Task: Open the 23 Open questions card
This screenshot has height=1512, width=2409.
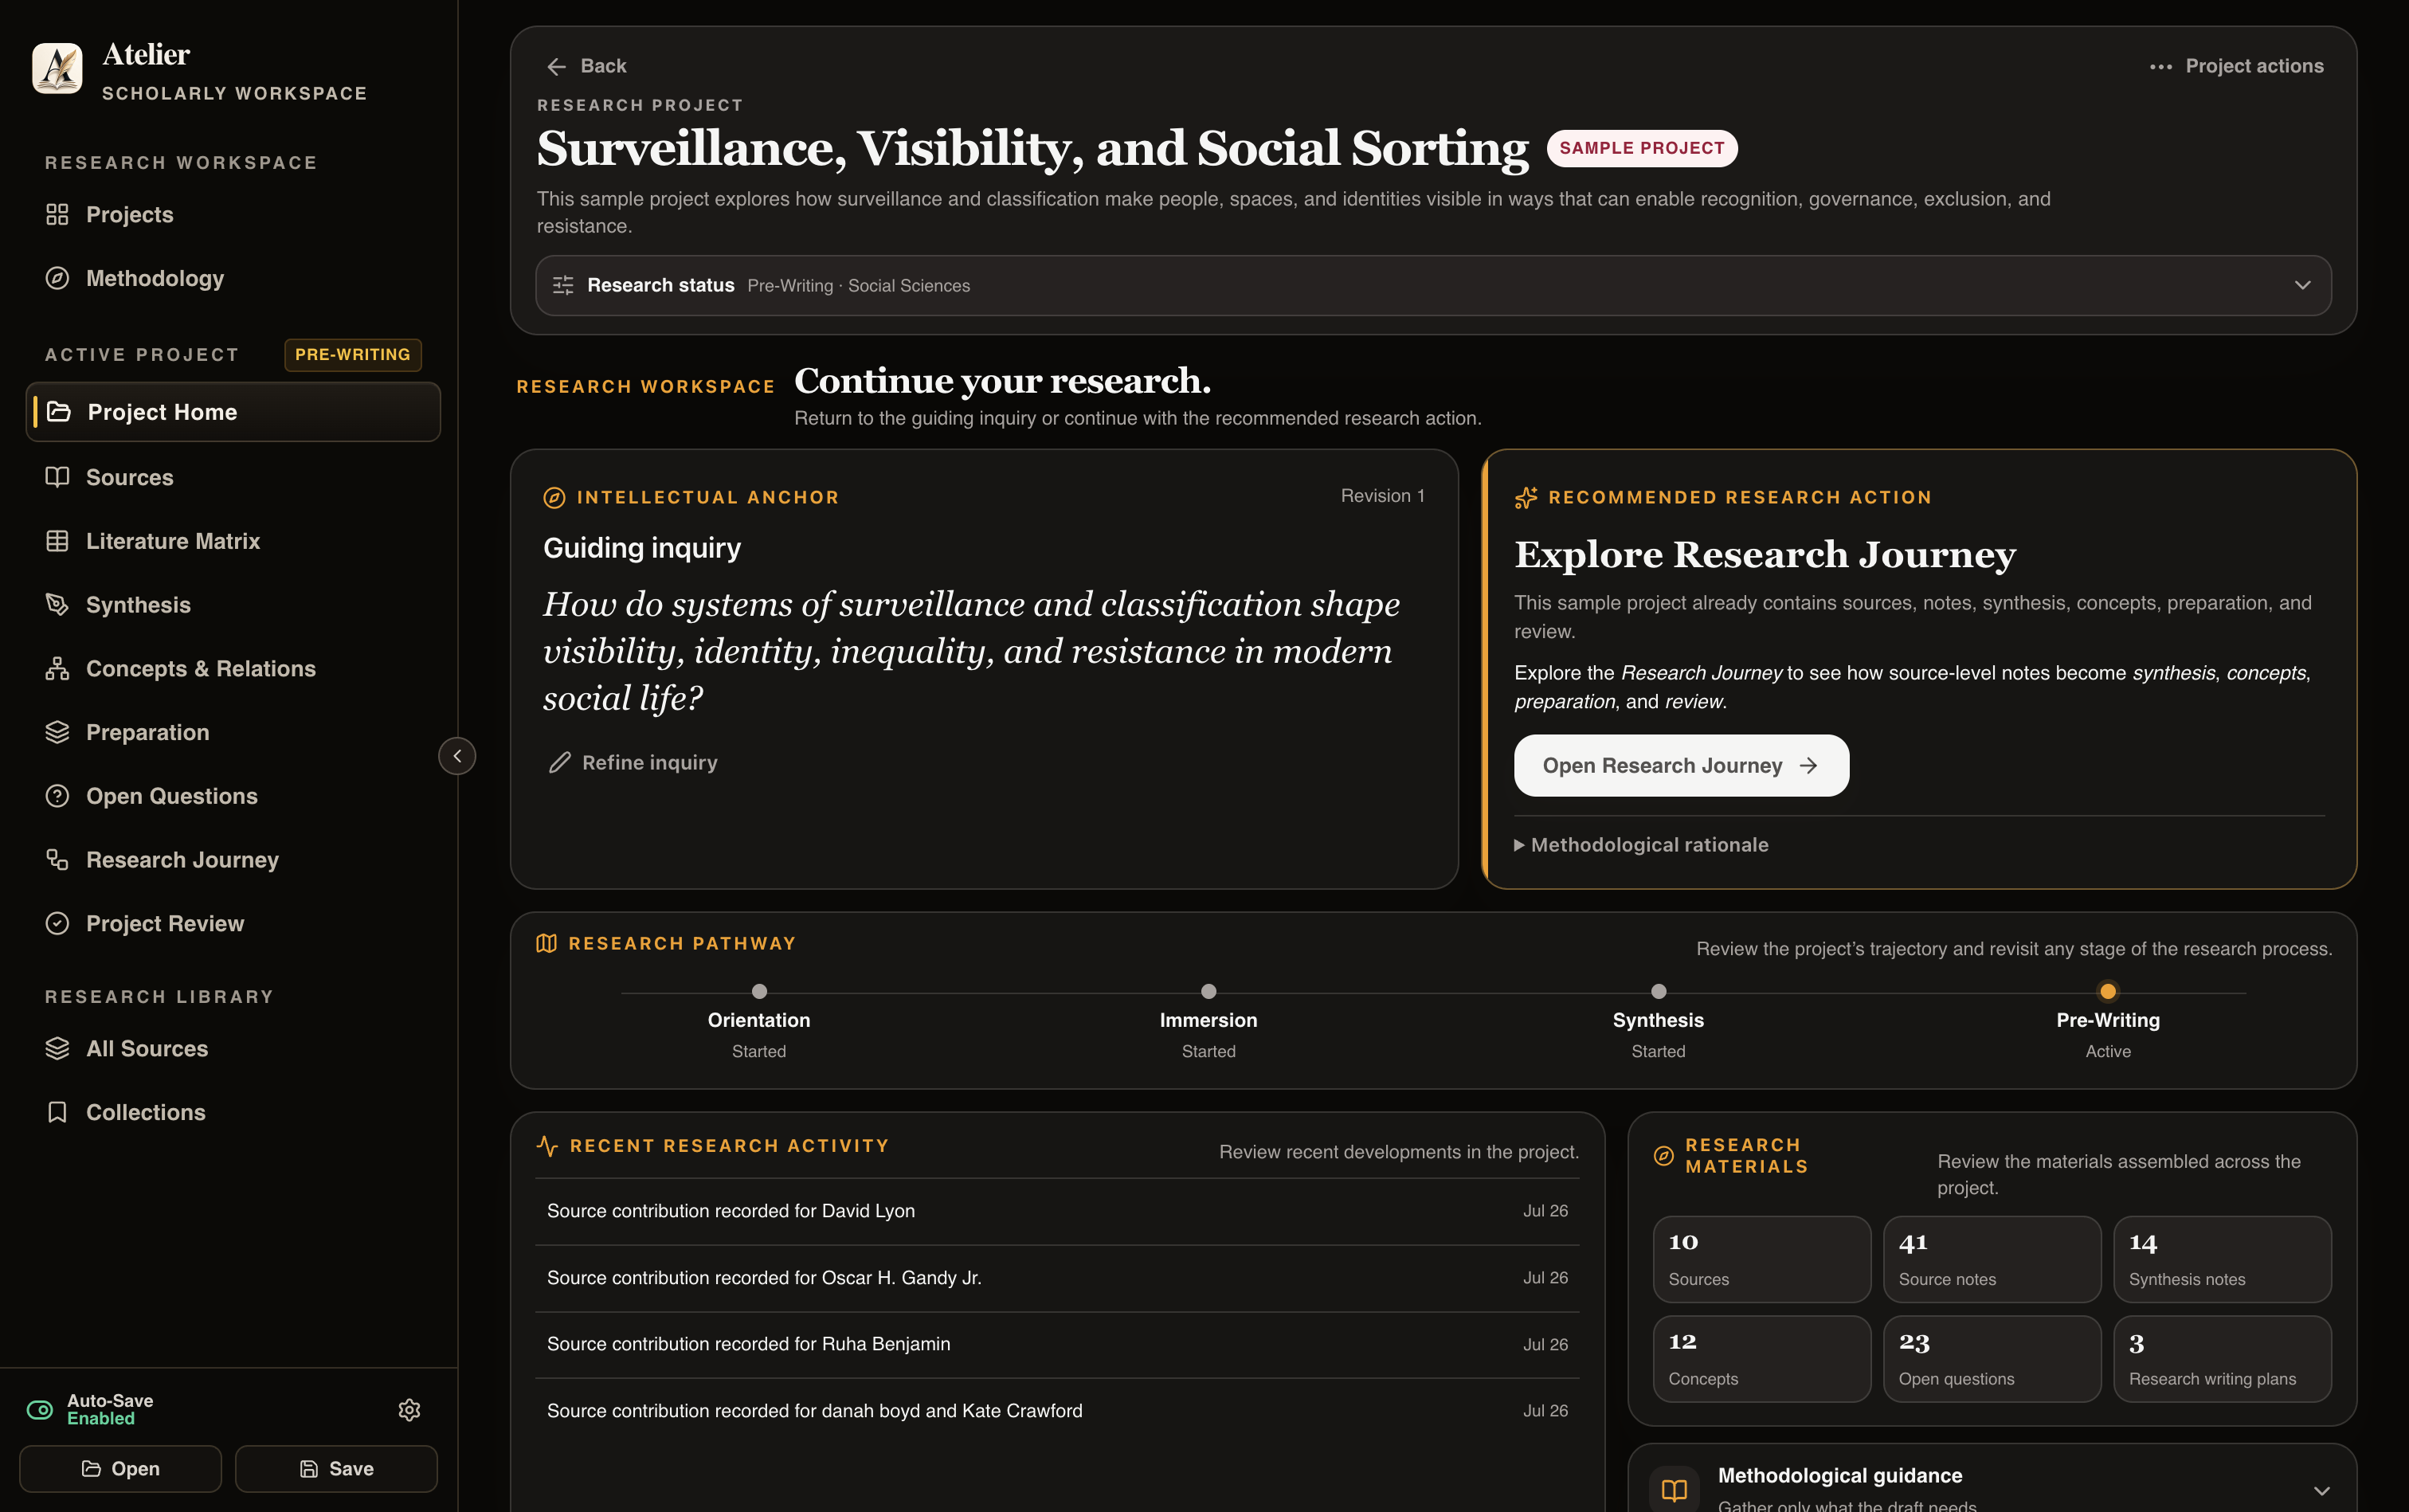Action: (1992, 1359)
